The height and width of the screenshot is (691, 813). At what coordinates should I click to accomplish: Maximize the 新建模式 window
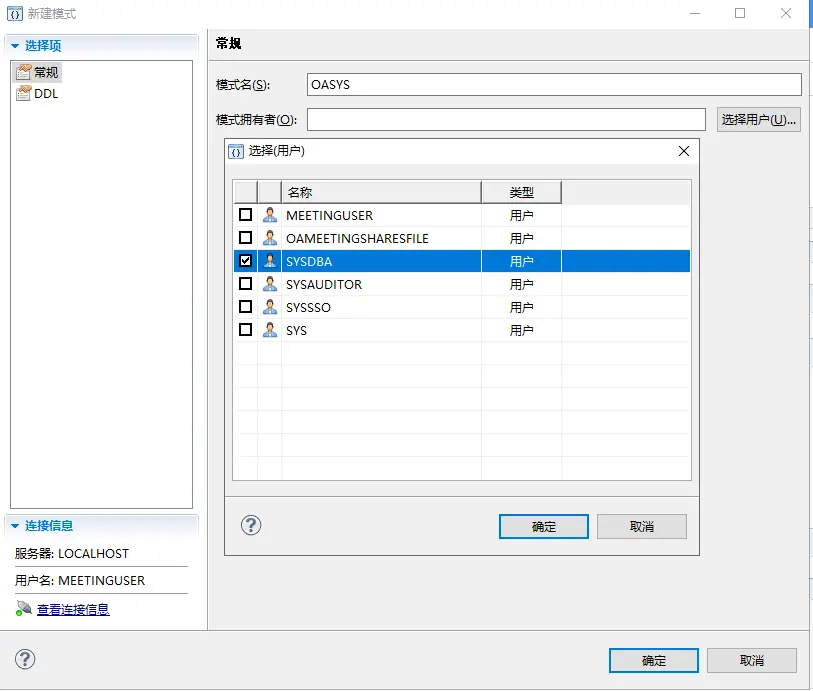[x=740, y=13]
